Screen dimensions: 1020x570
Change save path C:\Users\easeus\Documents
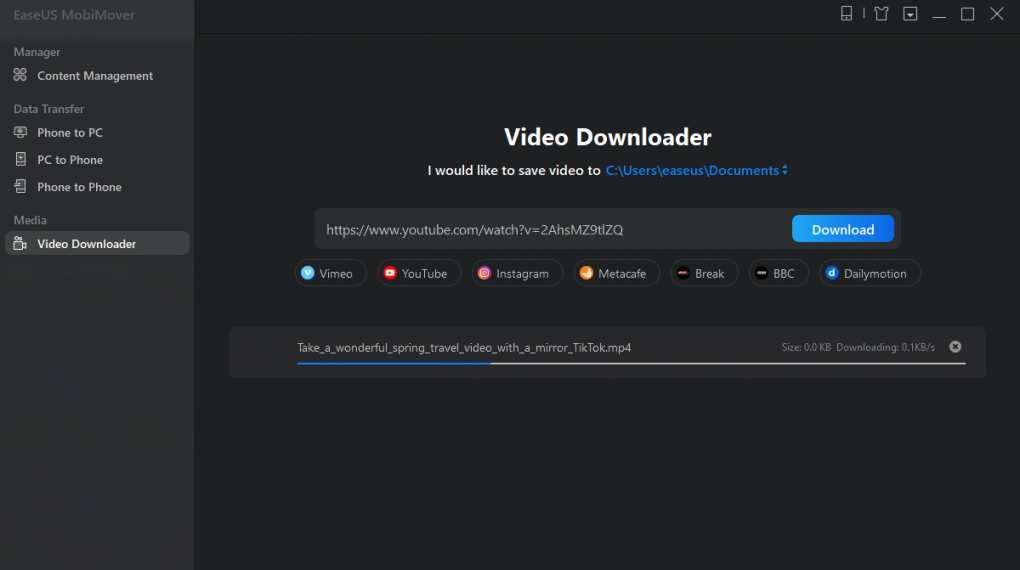click(x=692, y=170)
